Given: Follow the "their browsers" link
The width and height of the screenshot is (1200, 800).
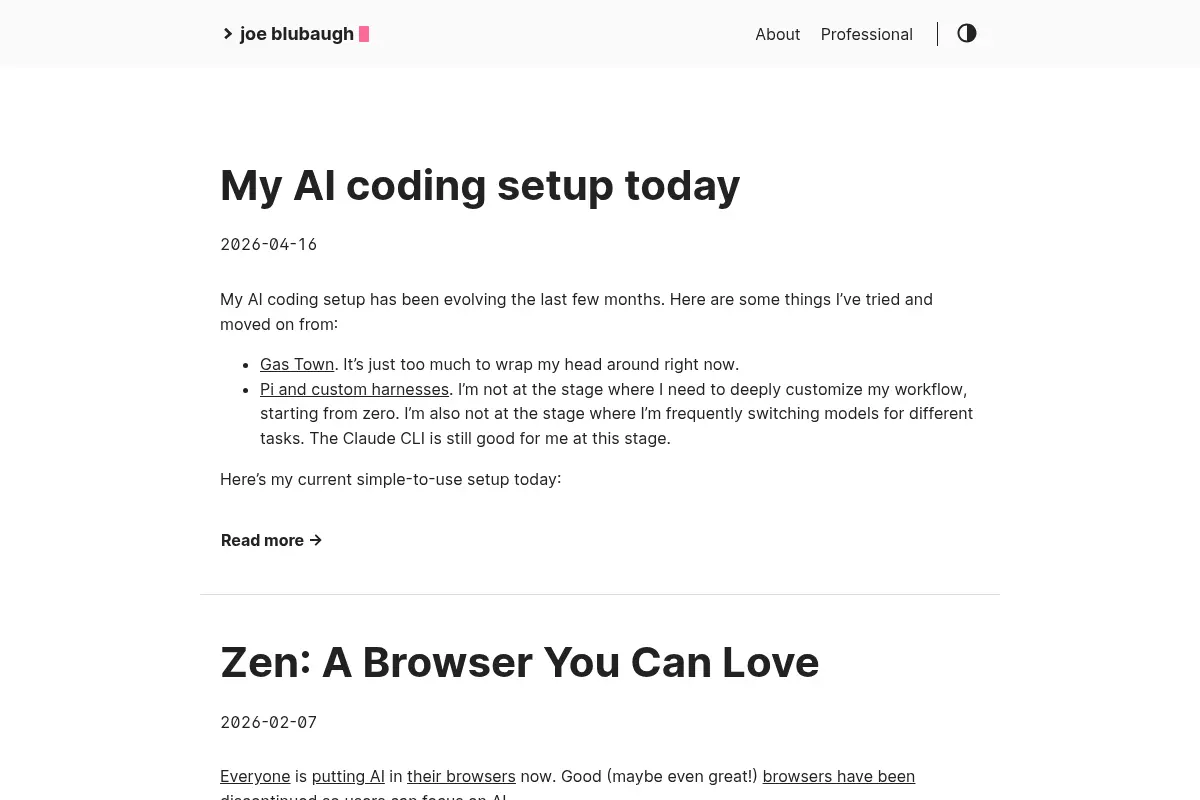Looking at the screenshot, I should pos(461,776).
